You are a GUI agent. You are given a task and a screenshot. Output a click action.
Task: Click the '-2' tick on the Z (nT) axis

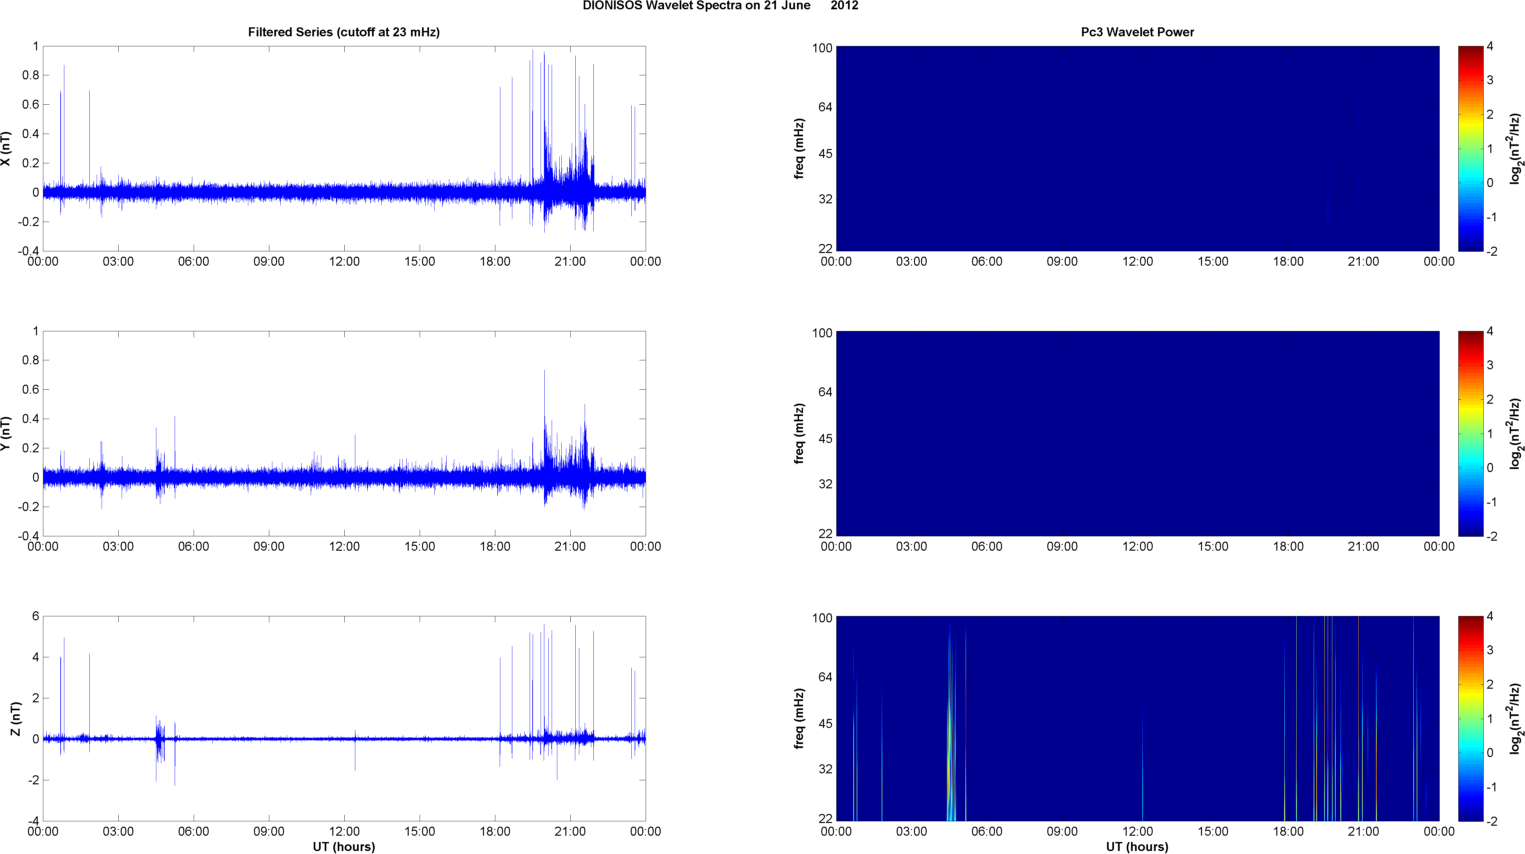(x=33, y=781)
